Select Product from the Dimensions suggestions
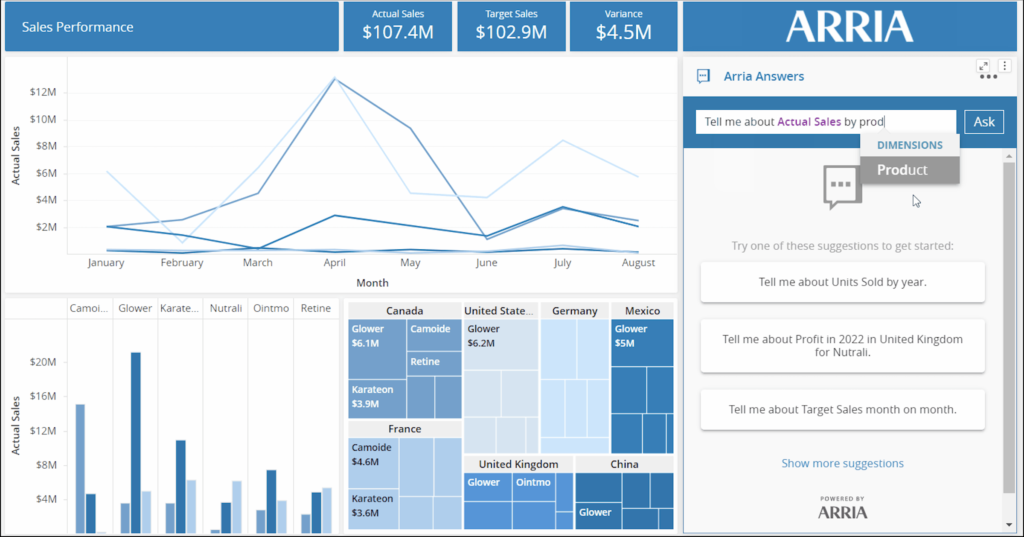 pyautogui.click(x=910, y=170)
